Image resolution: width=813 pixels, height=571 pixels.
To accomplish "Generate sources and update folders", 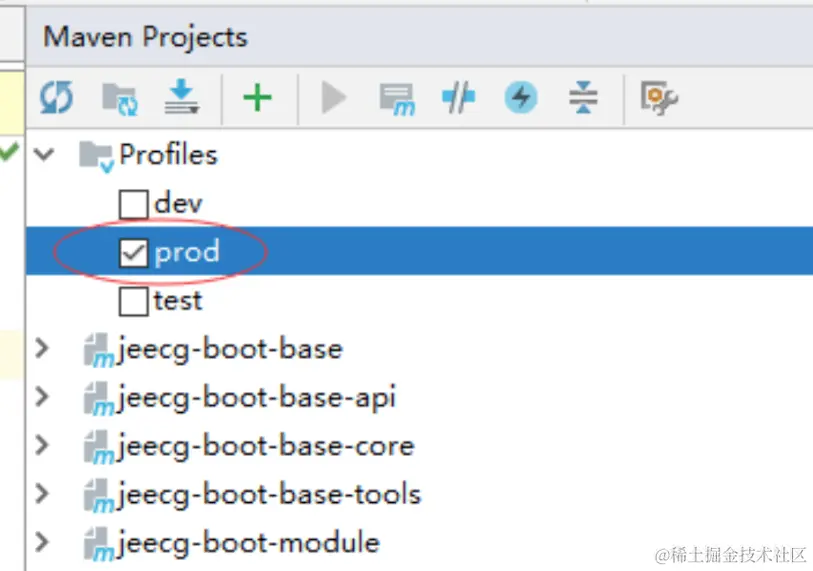I will 120,99.
